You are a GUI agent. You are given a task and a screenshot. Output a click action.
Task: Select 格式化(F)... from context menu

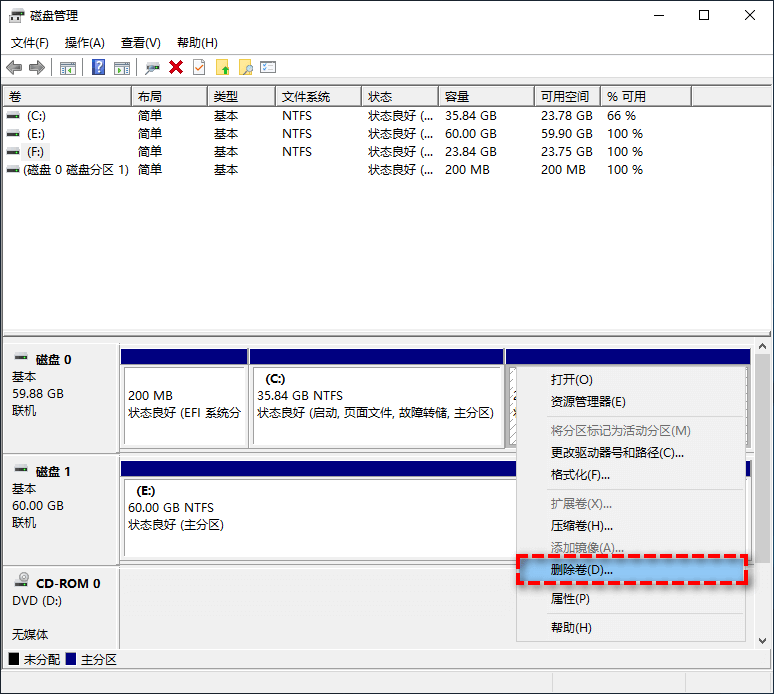pos(630,475)
